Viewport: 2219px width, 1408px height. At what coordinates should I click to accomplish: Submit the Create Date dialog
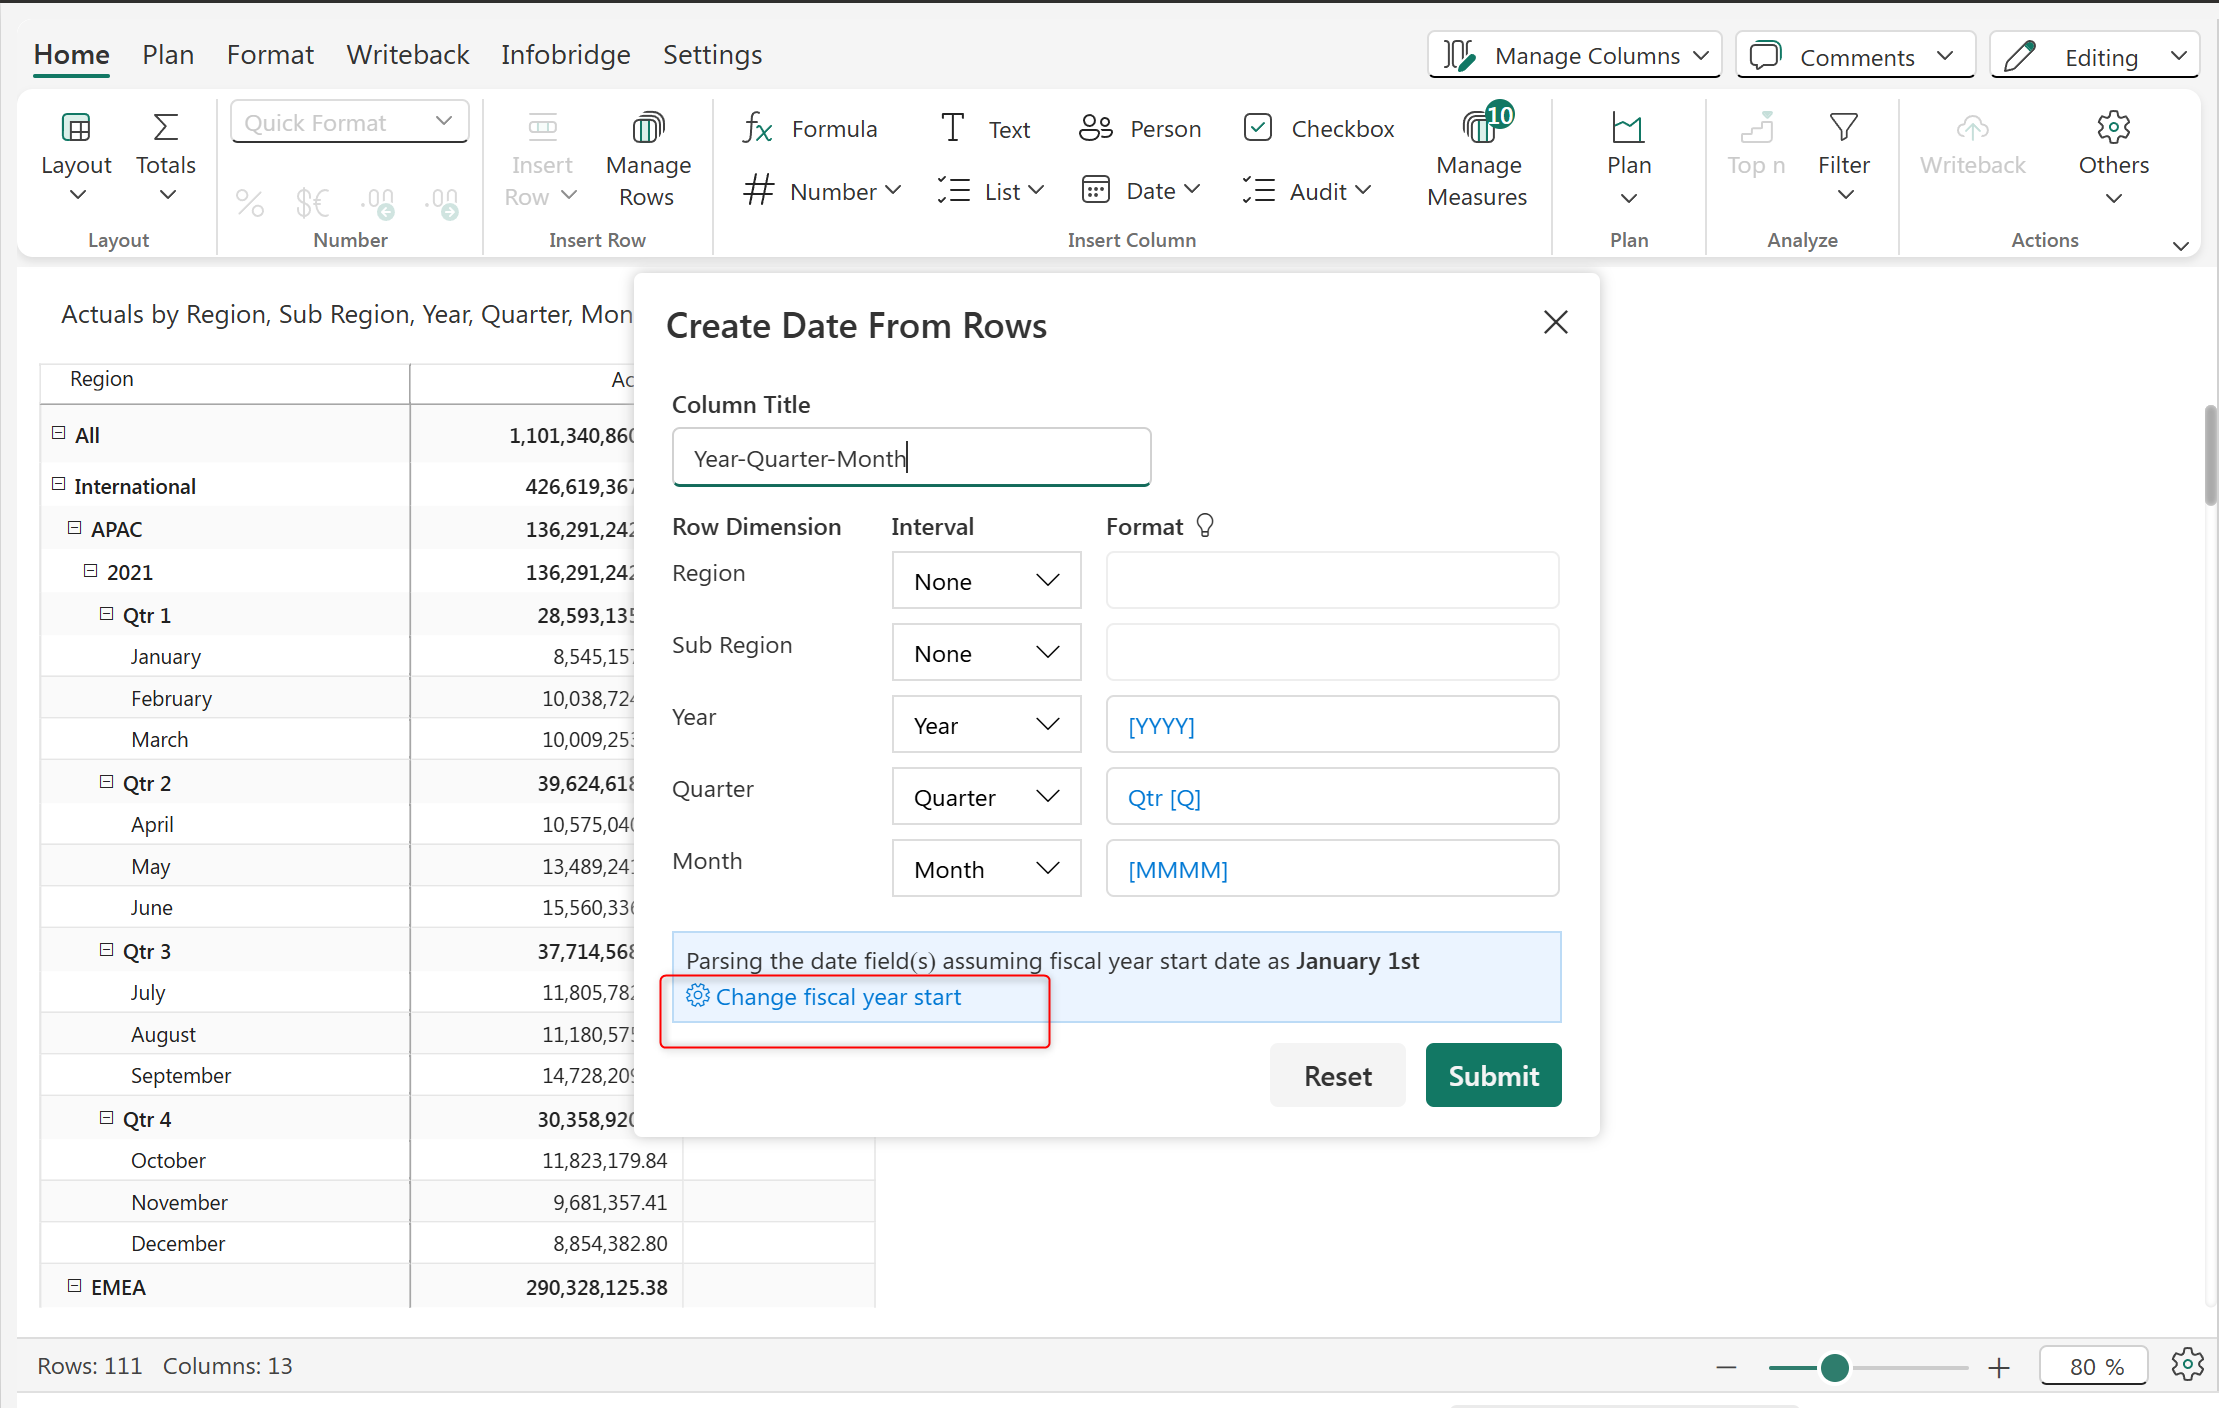tap(1493, 1076)
